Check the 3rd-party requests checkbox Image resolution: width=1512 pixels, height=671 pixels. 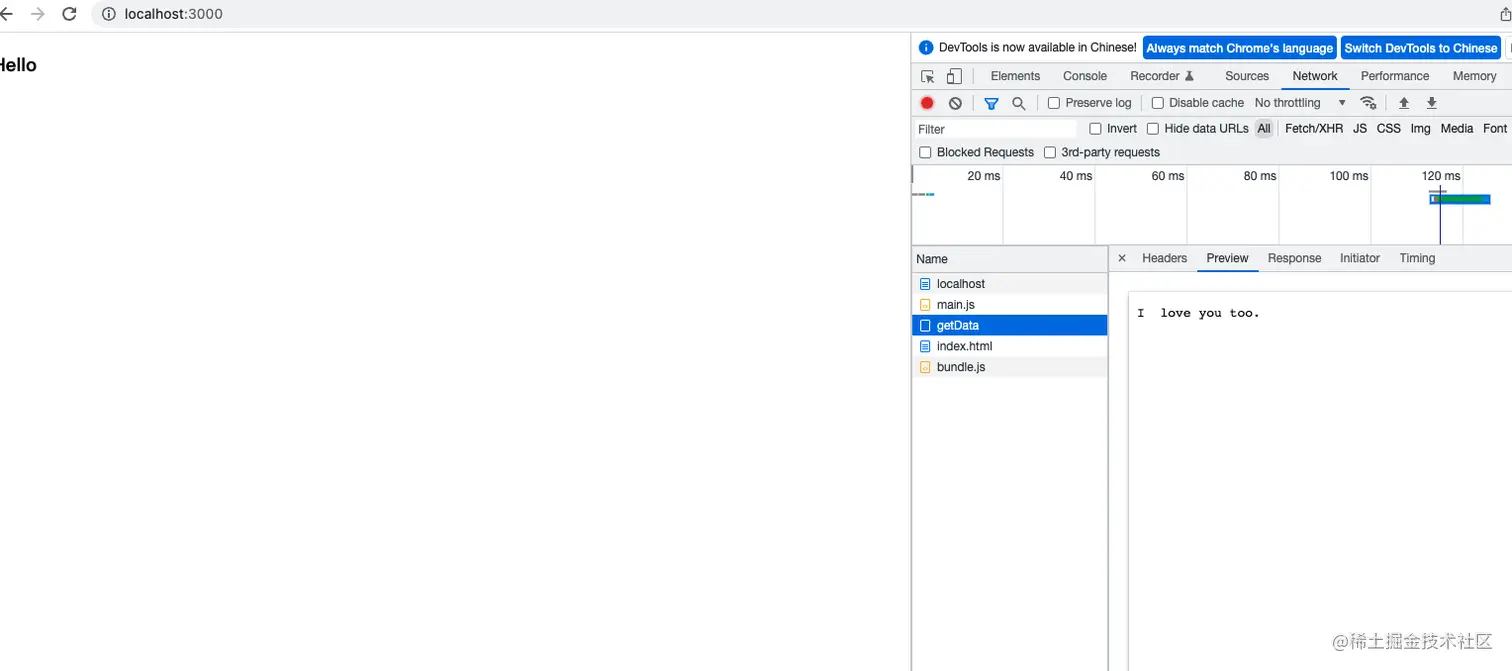point(1050,153)
